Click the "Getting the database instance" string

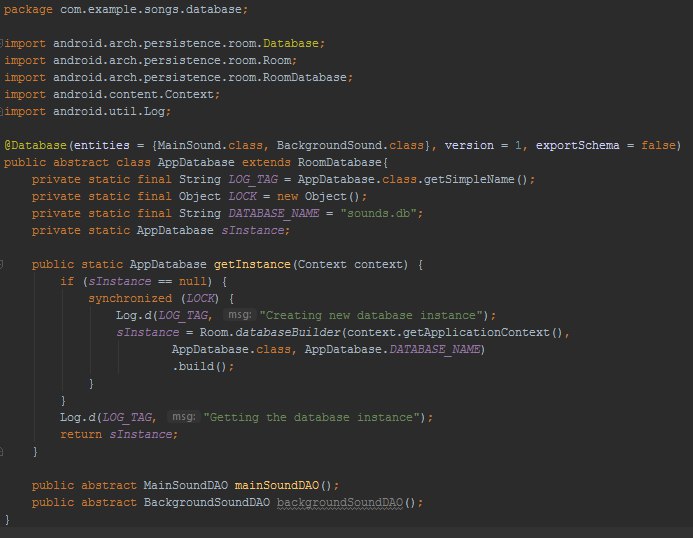coord(312,417)
